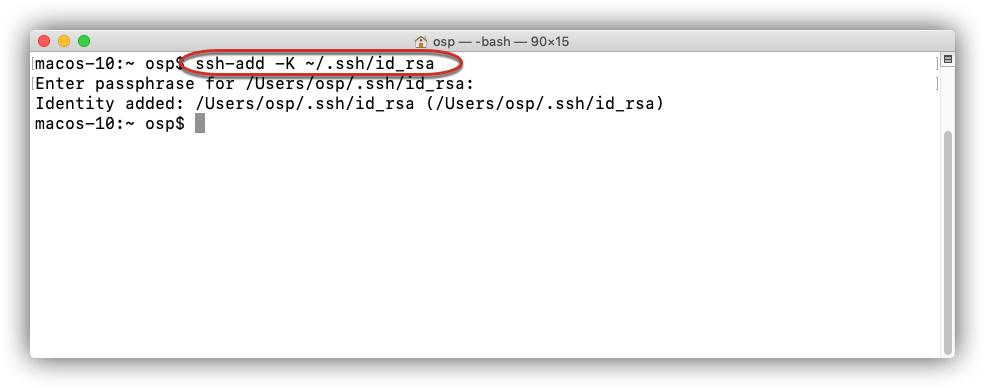The image size is (985, 388).
Task: Zoom the window with the green button
Action: tap(84, 41)
